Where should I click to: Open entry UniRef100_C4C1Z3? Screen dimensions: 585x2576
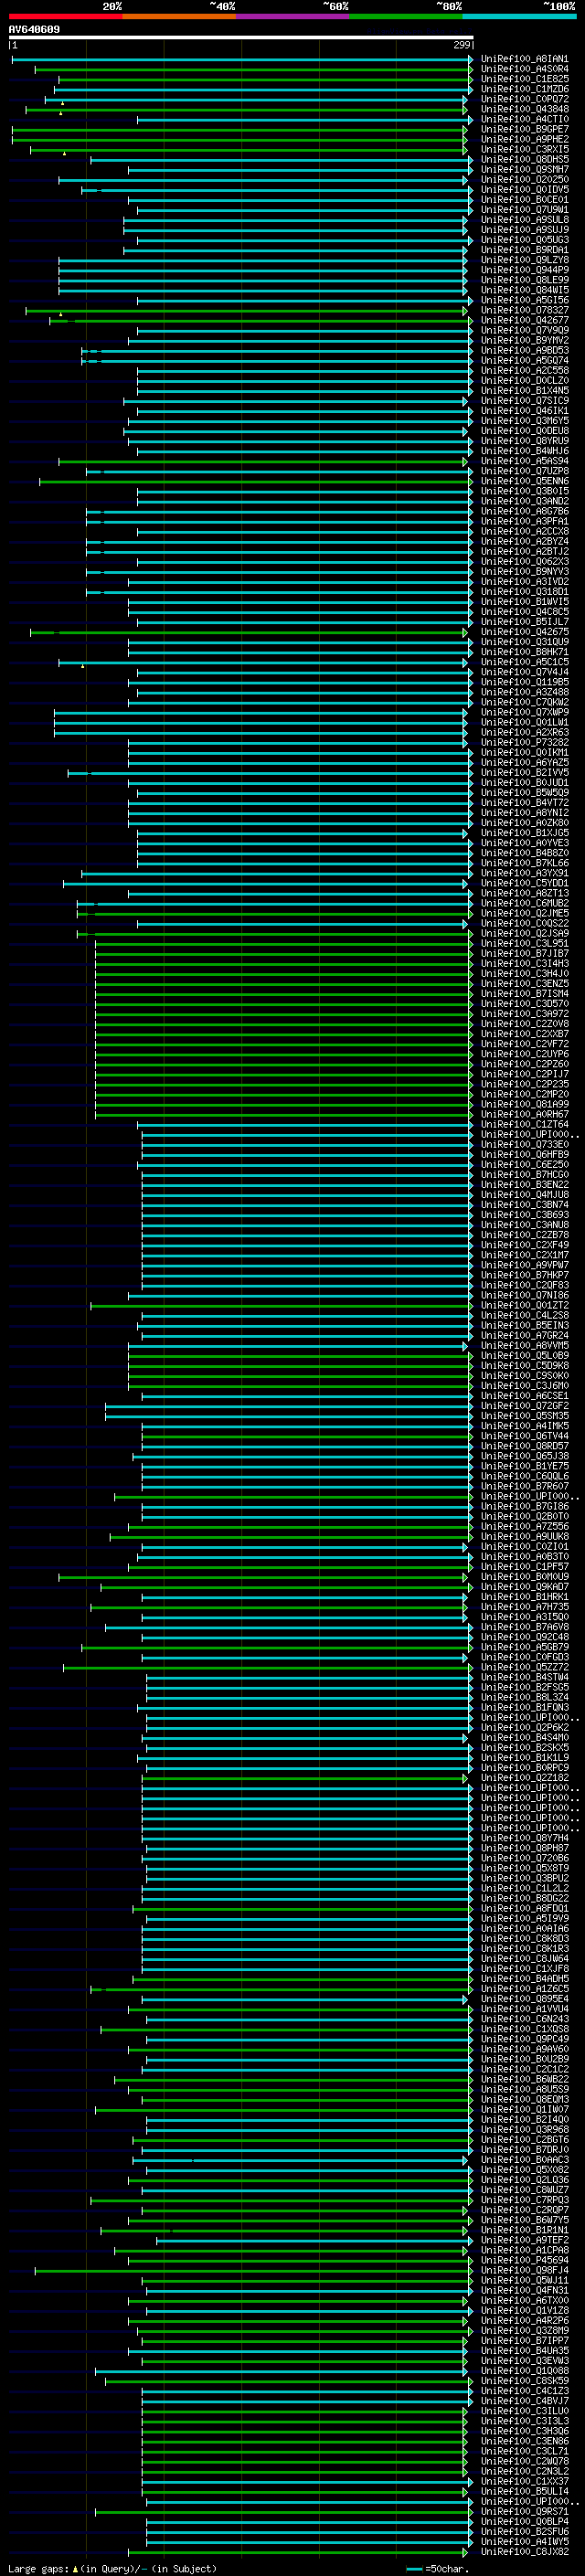pyautogui.click(x=524, y=2391)
